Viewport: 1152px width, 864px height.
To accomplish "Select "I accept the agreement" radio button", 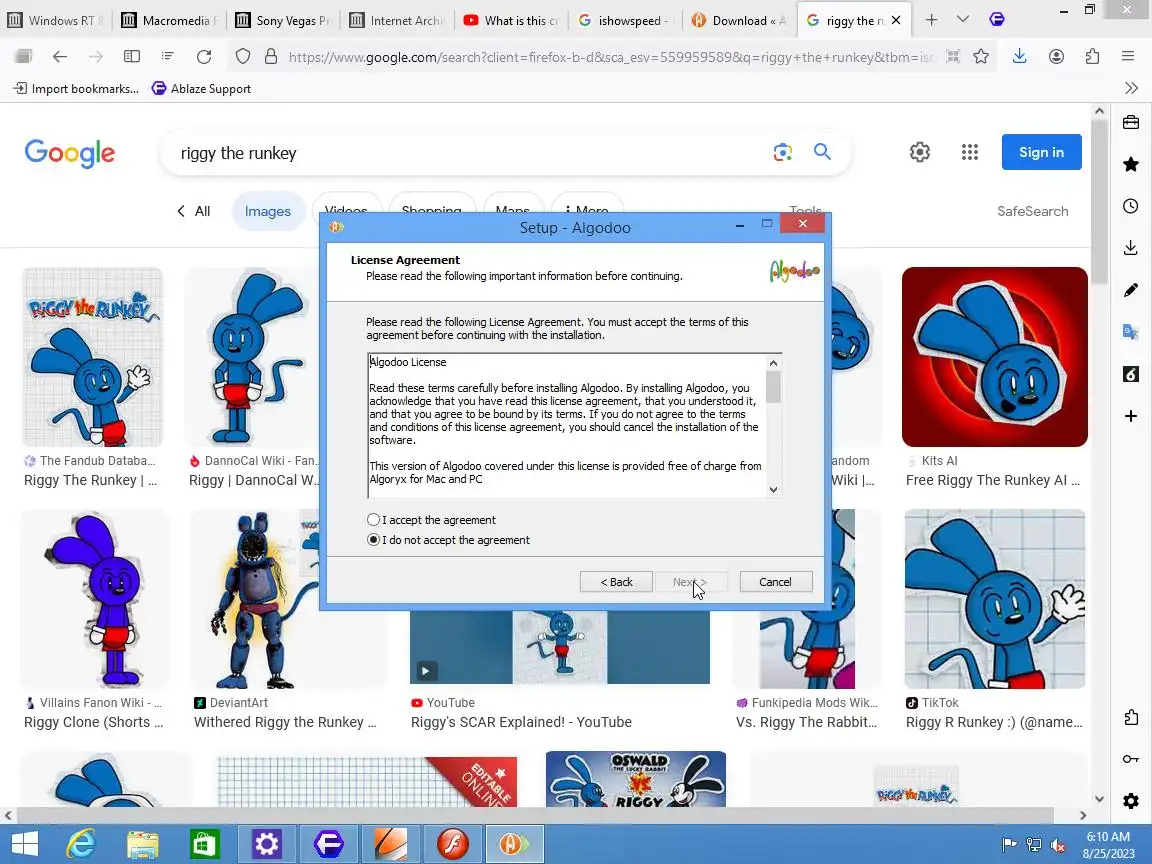I will pos(373,519).
